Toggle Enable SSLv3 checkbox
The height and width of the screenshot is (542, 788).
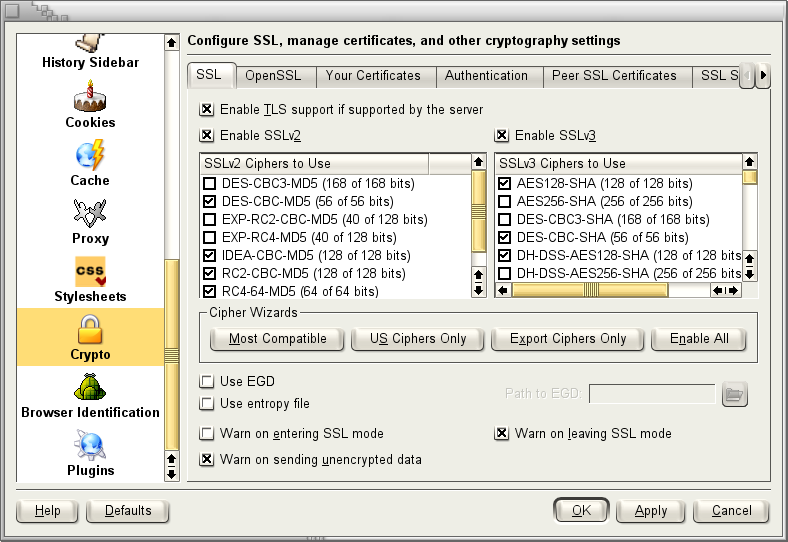tap(501, 135)
